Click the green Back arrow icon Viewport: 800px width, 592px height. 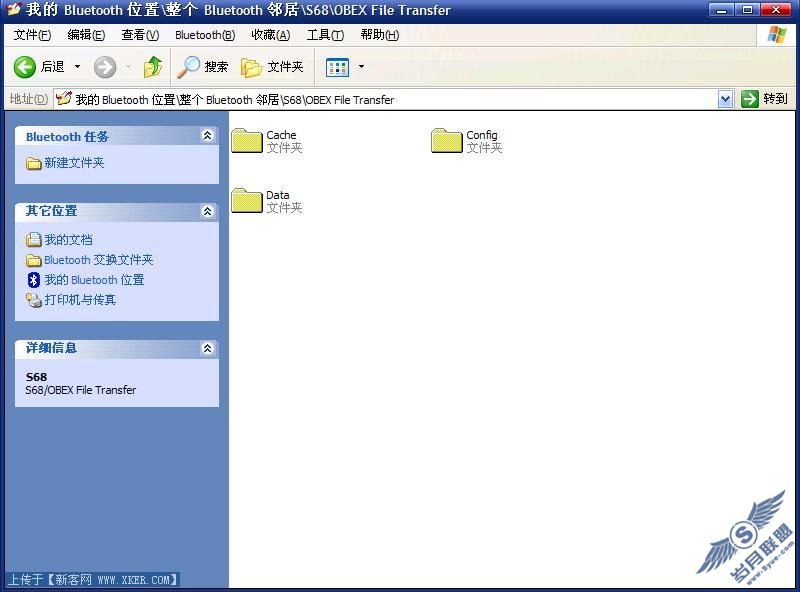pyautogui.click(x=24, y=67)
